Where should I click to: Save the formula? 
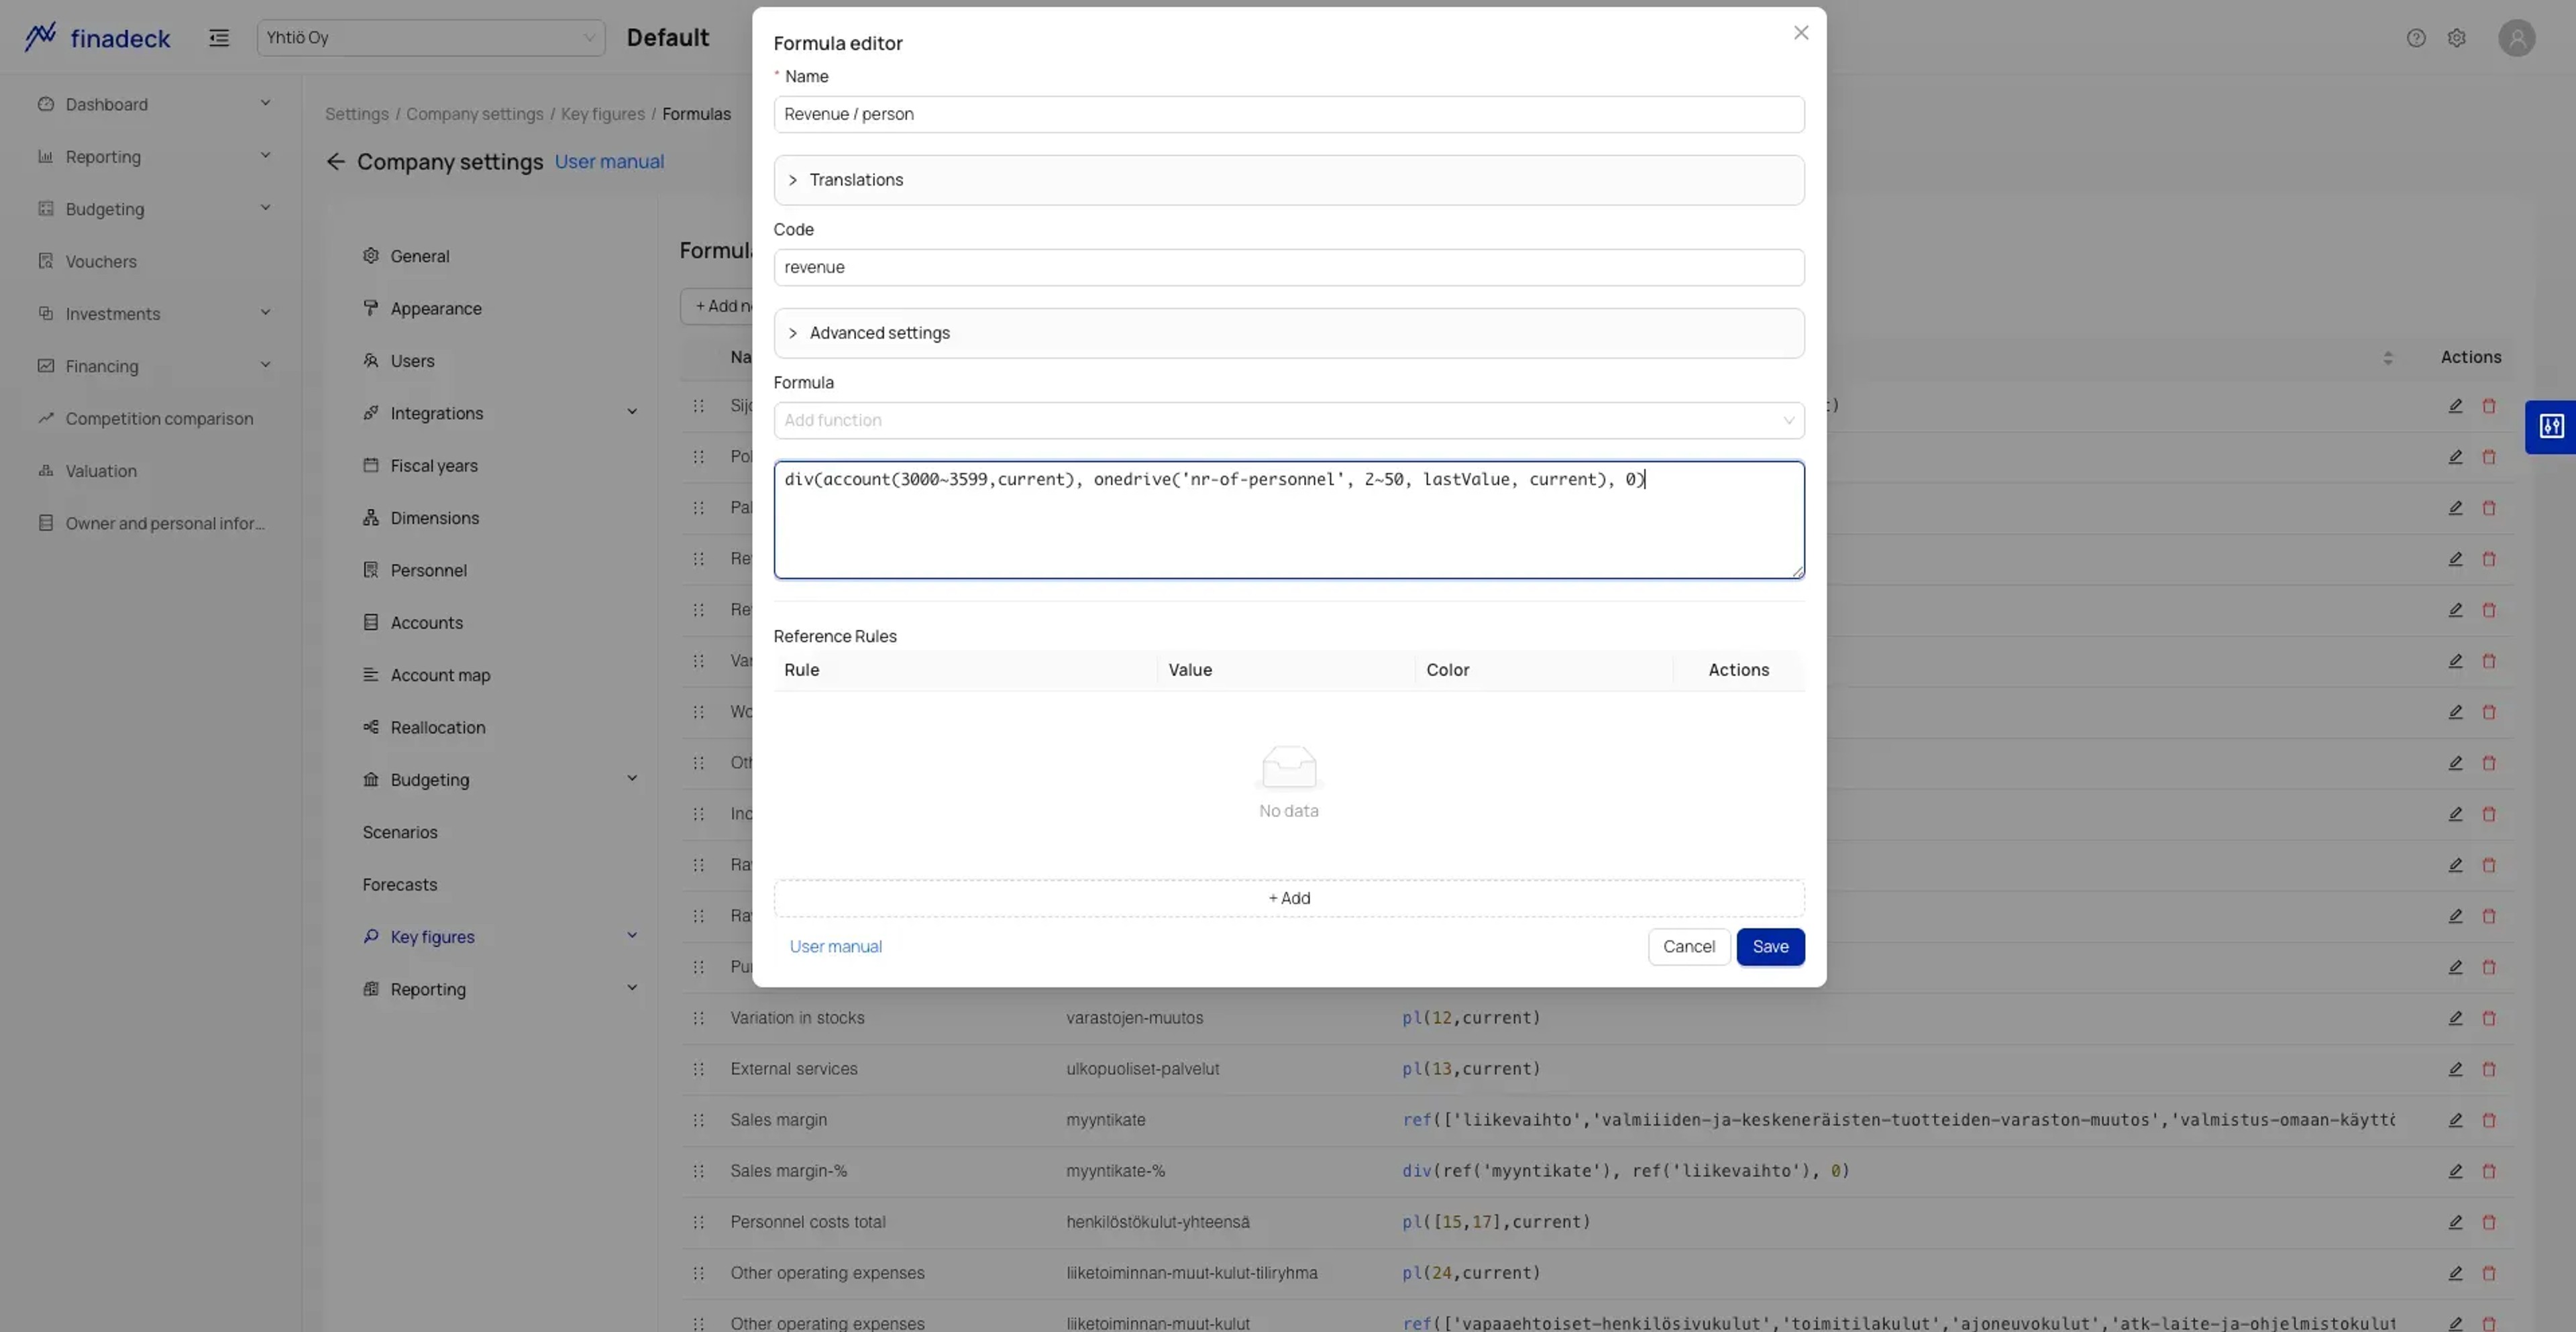(1770, 947)
